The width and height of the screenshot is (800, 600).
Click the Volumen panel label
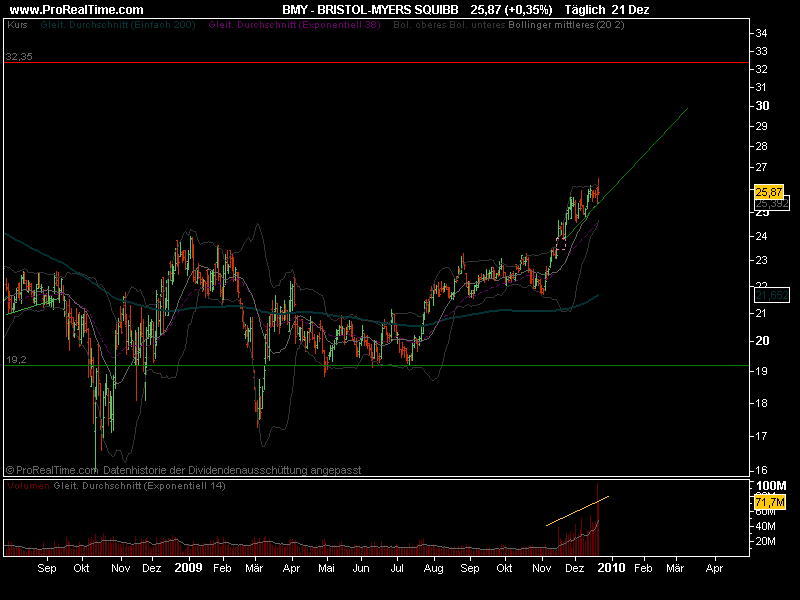(x=26, y=485)
